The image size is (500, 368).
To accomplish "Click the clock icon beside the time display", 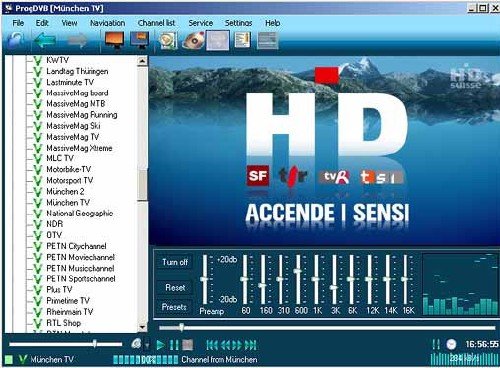I will 451,344.
